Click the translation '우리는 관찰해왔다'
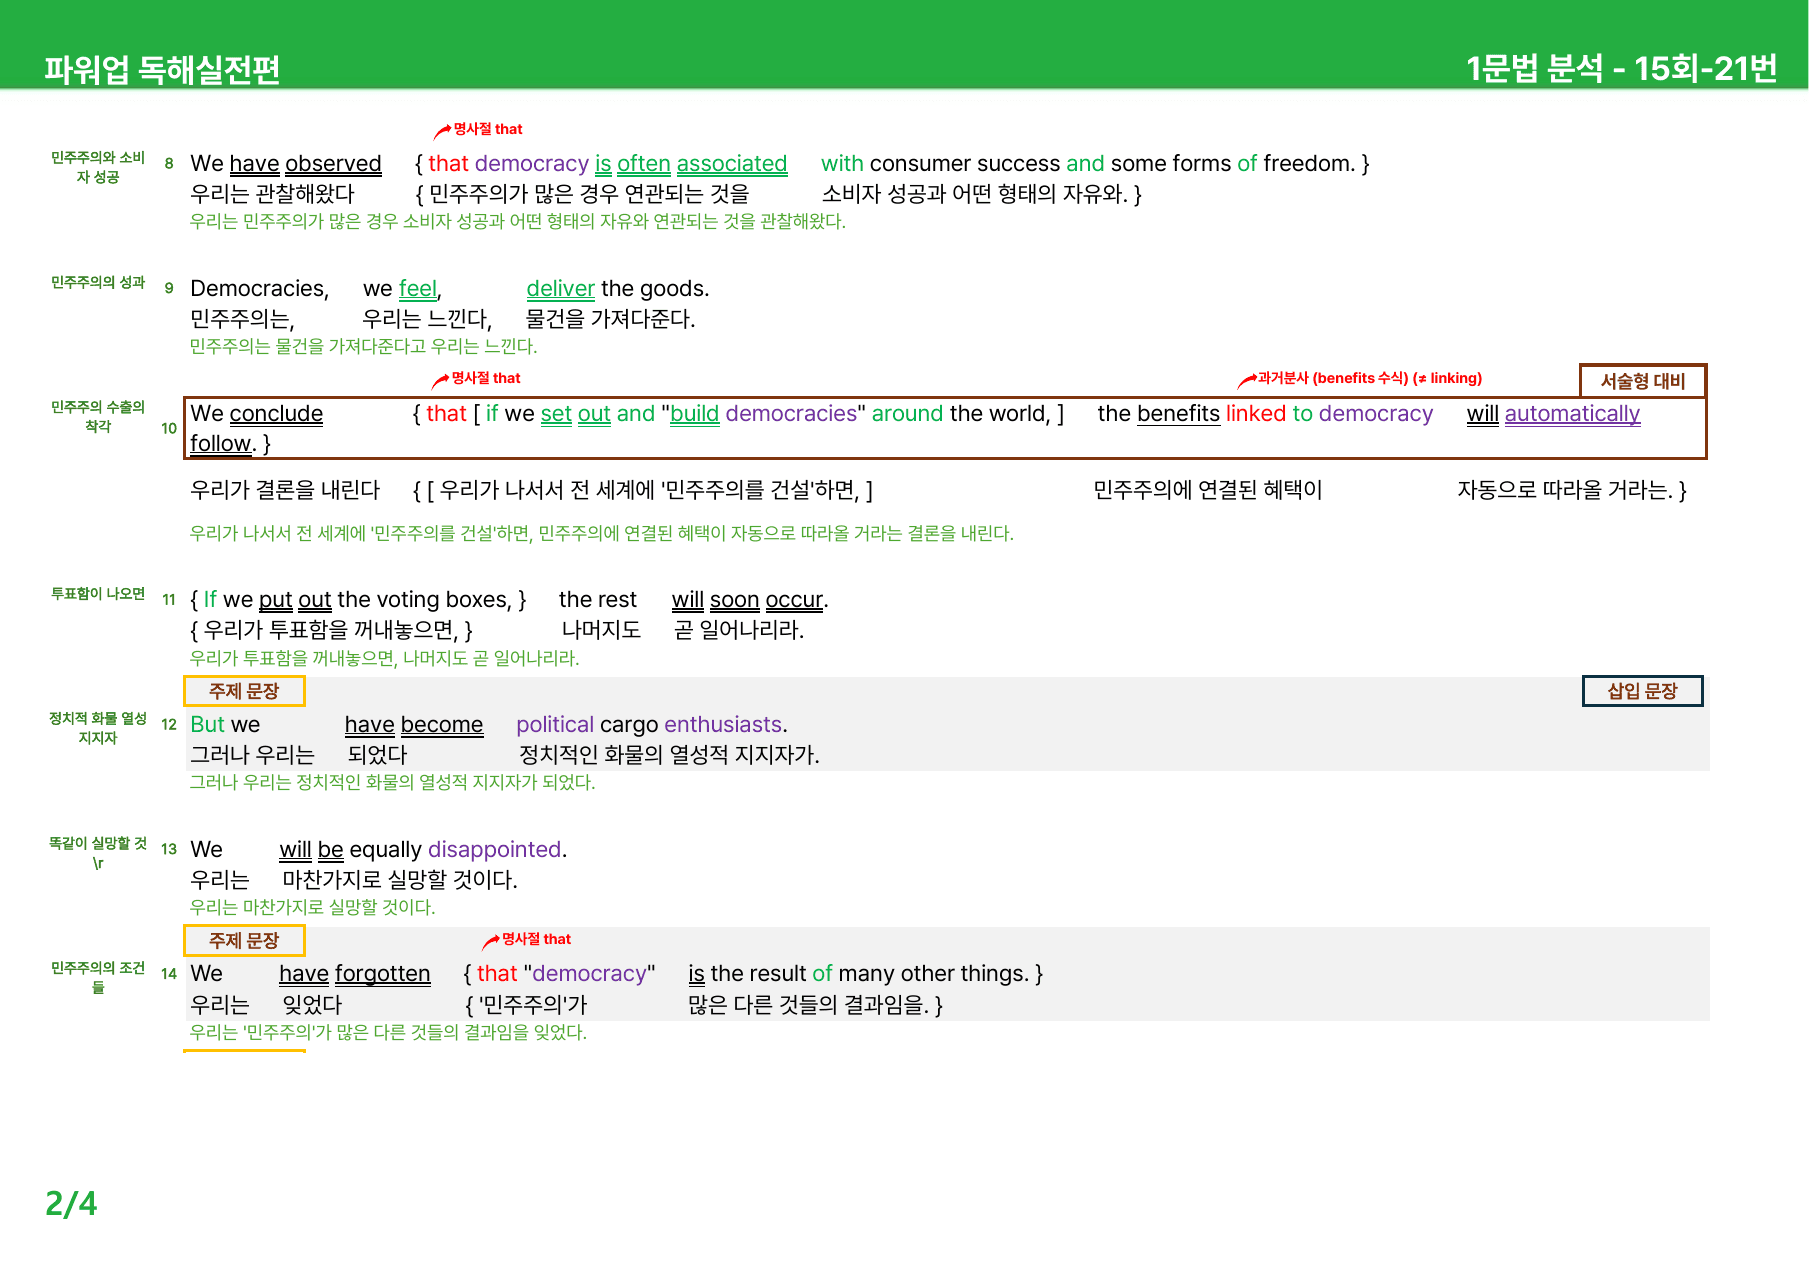The width and height of the screenshot is (1809, 1279). [273, 194]
